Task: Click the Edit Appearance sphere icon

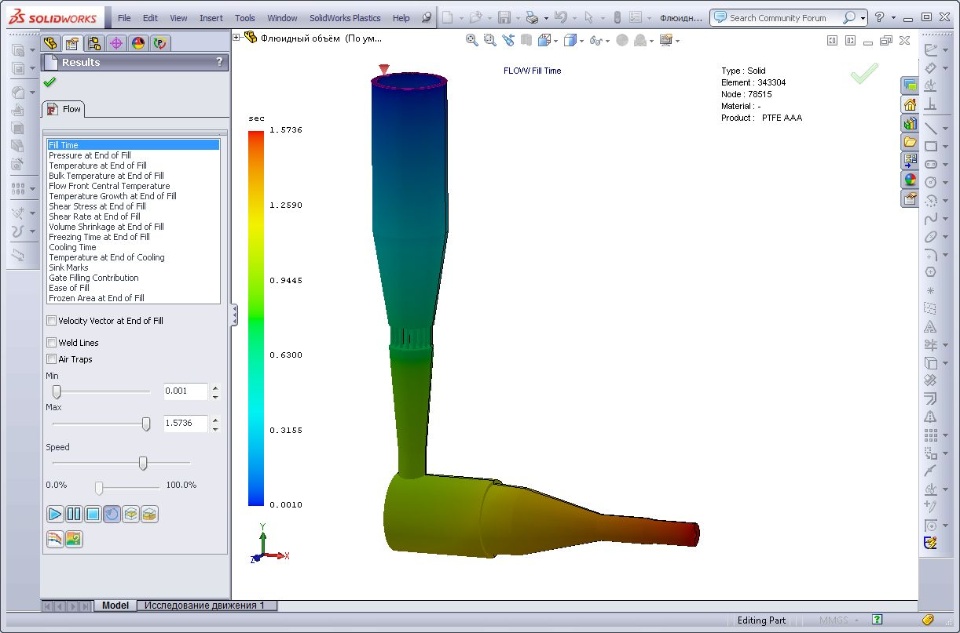Action: click(x=622, y=40)
